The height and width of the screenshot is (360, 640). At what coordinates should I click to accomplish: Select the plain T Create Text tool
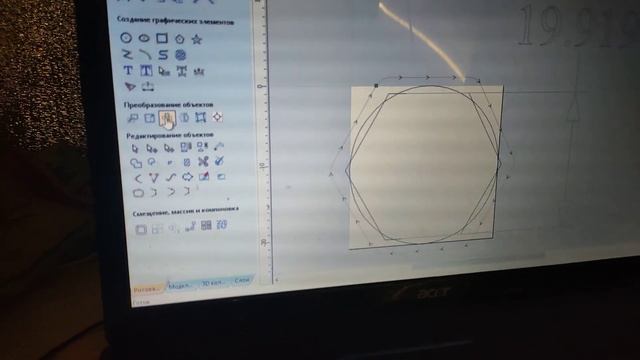[x=128, y=70]
